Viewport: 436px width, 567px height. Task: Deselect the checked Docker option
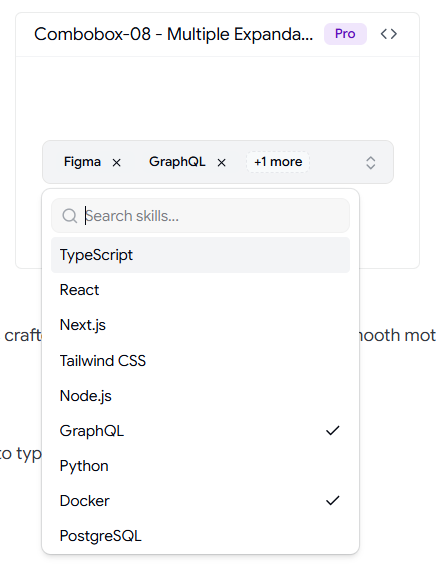[x=200, y=501]
